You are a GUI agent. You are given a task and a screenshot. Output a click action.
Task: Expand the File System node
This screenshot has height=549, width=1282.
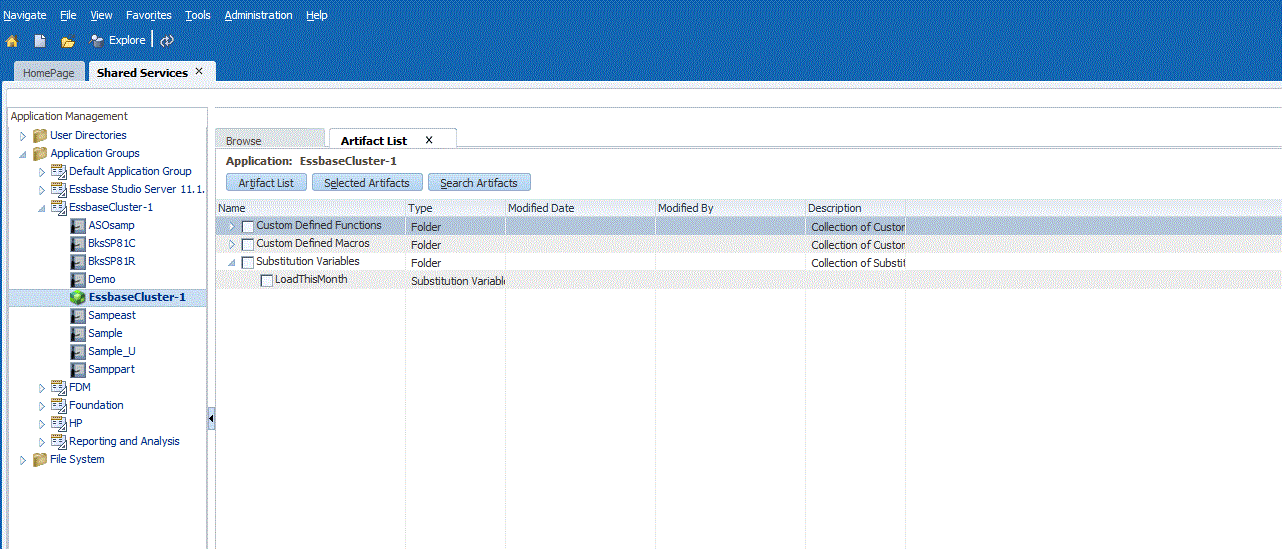23,460
